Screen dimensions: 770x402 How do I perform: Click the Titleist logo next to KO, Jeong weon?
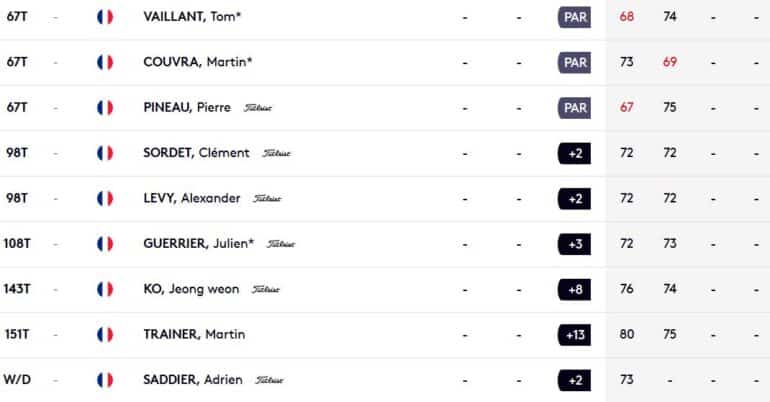tap(266, 290)
